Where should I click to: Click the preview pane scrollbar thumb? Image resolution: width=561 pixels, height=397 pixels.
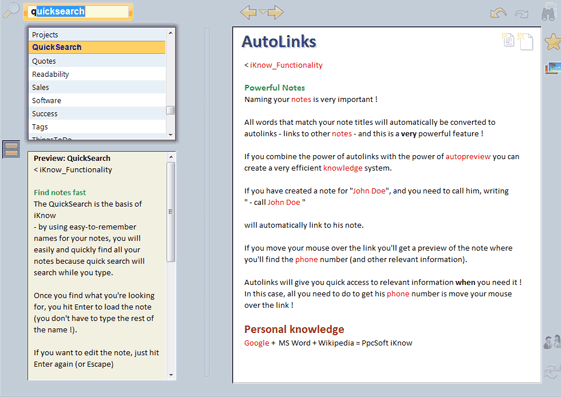click(171, 212)
